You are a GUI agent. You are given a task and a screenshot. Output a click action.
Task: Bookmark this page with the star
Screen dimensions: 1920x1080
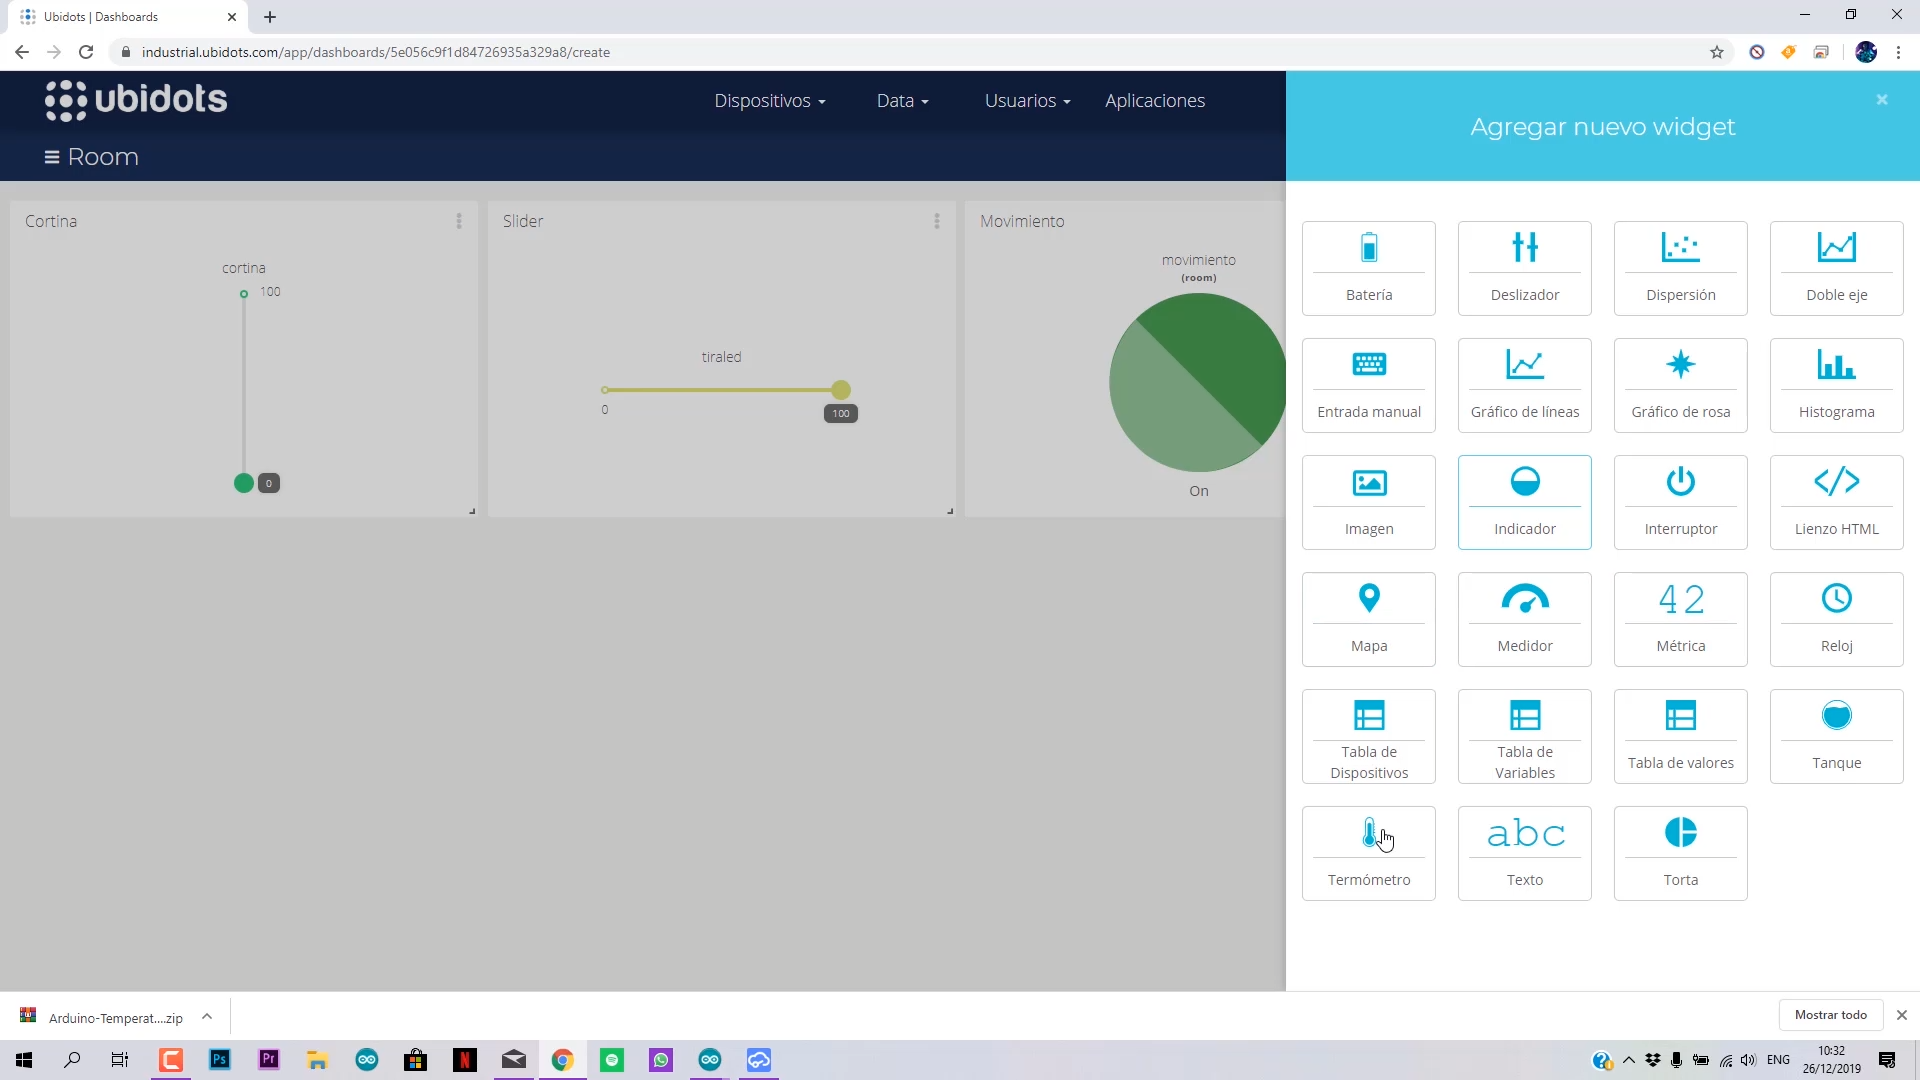click(x=1716, y=52)
